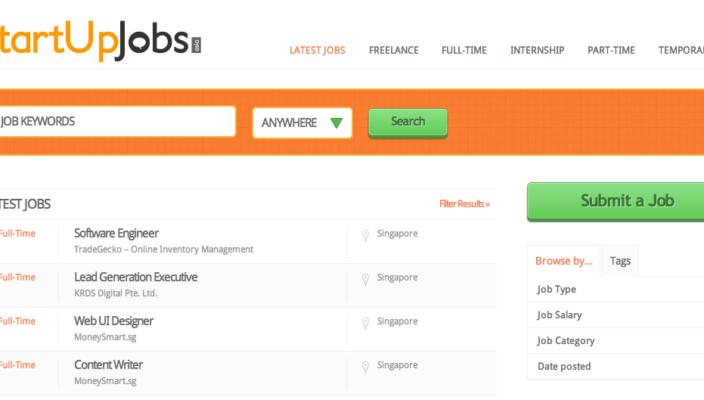Open the Software Engineer job listing
Viewport: 704px width, 400px height.
(x=116, y=233)
